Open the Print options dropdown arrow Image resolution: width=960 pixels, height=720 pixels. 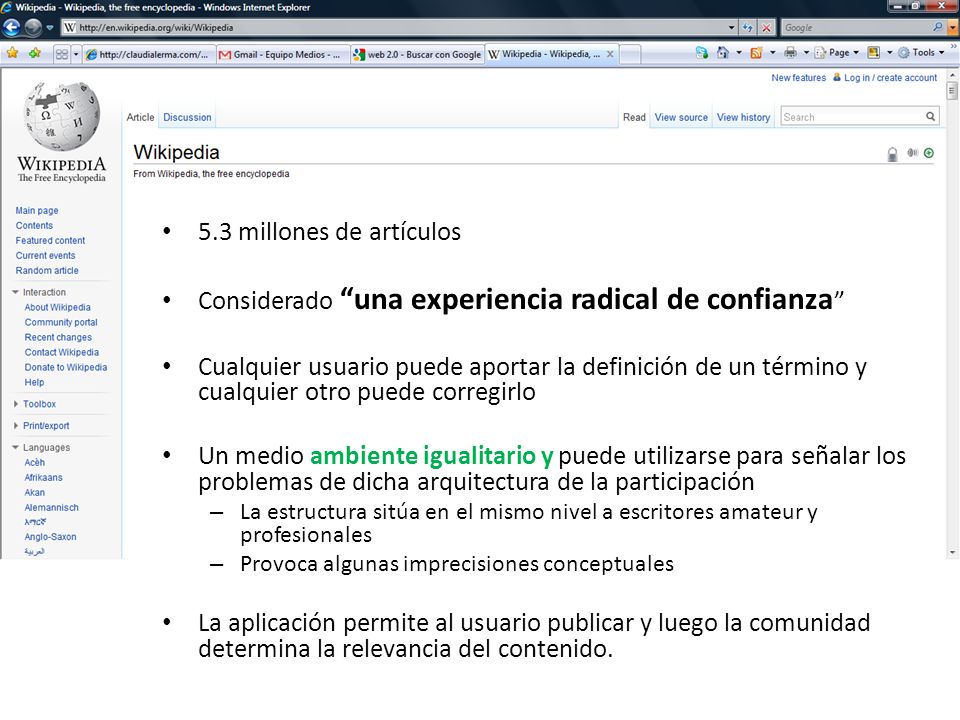[806, 53]
